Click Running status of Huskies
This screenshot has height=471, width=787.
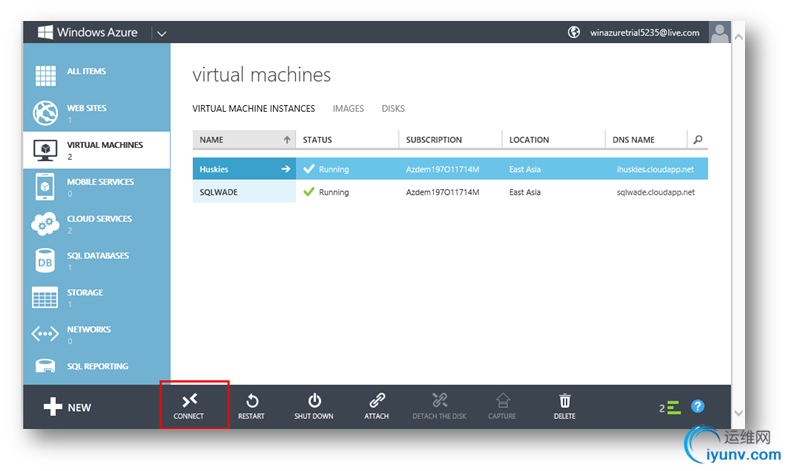click(326, 169)
